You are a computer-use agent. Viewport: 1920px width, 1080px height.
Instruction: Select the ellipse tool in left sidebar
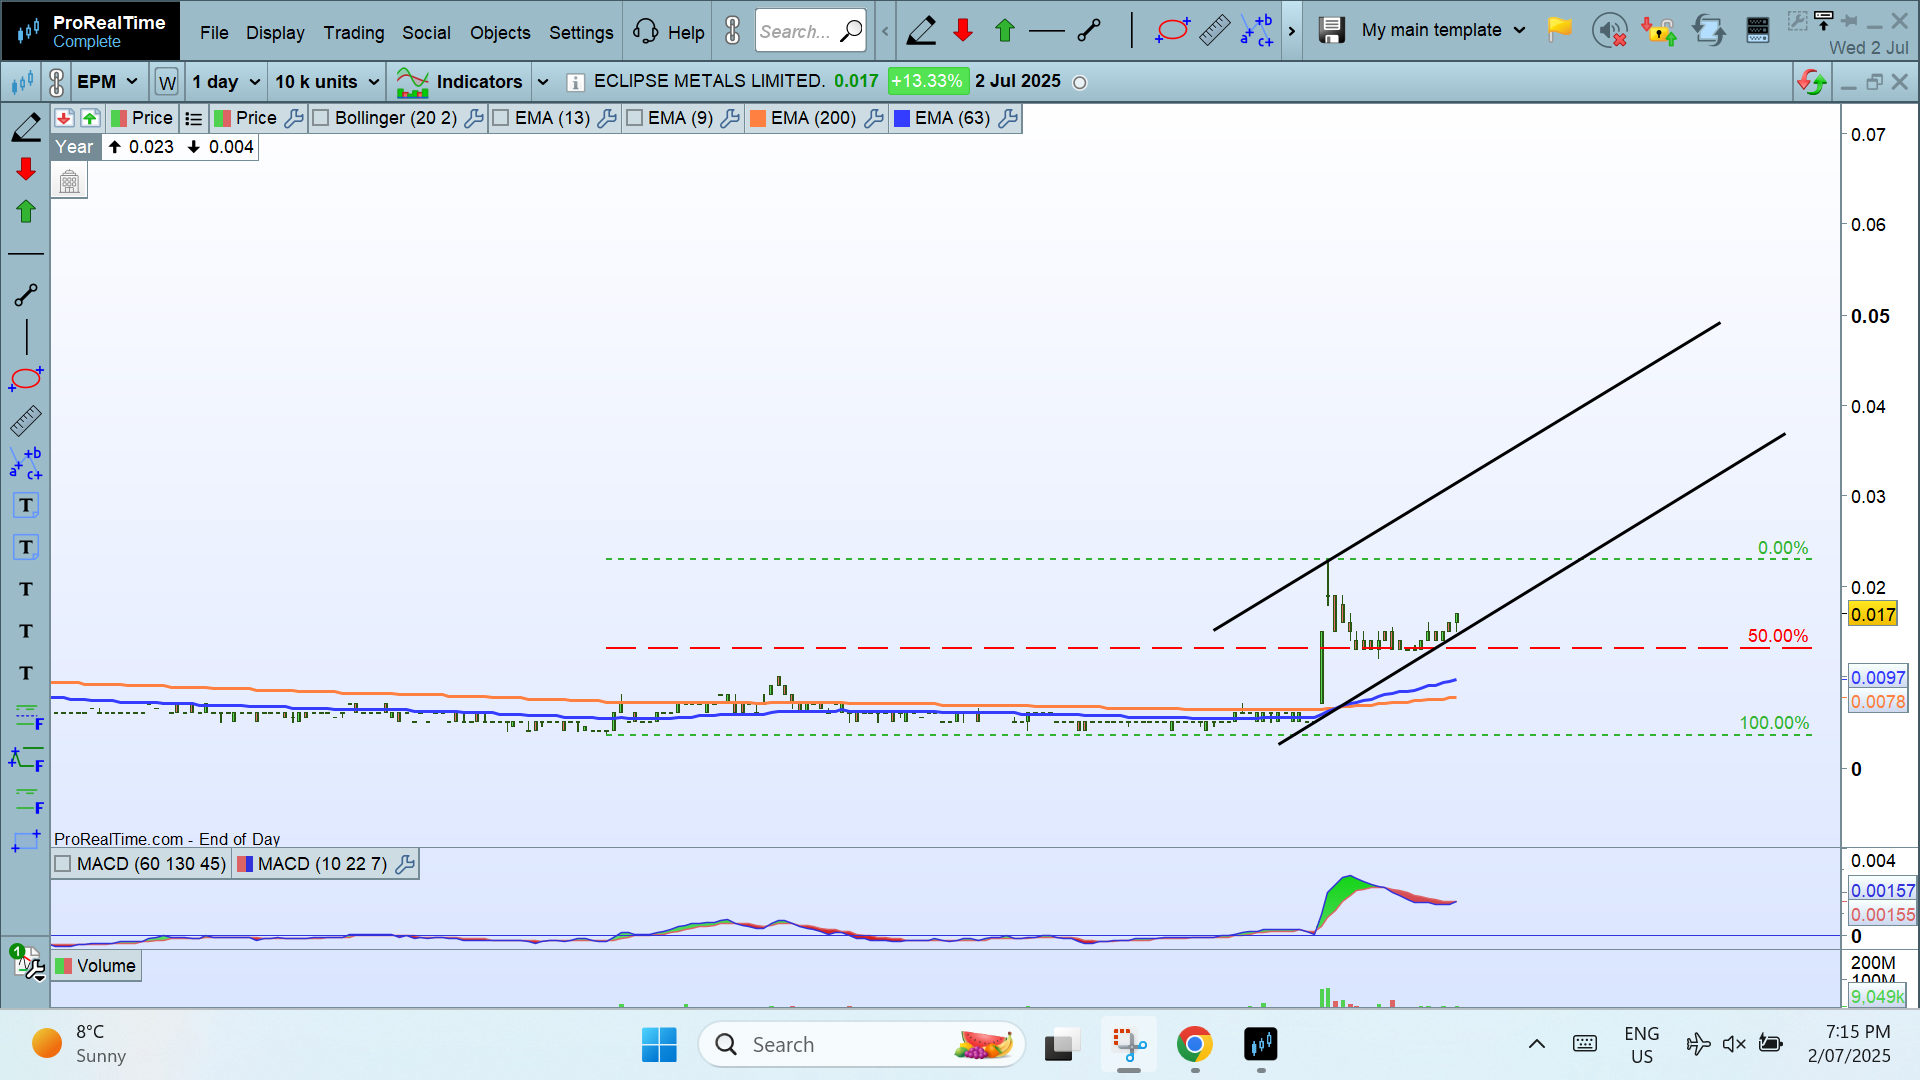(26, 379)
